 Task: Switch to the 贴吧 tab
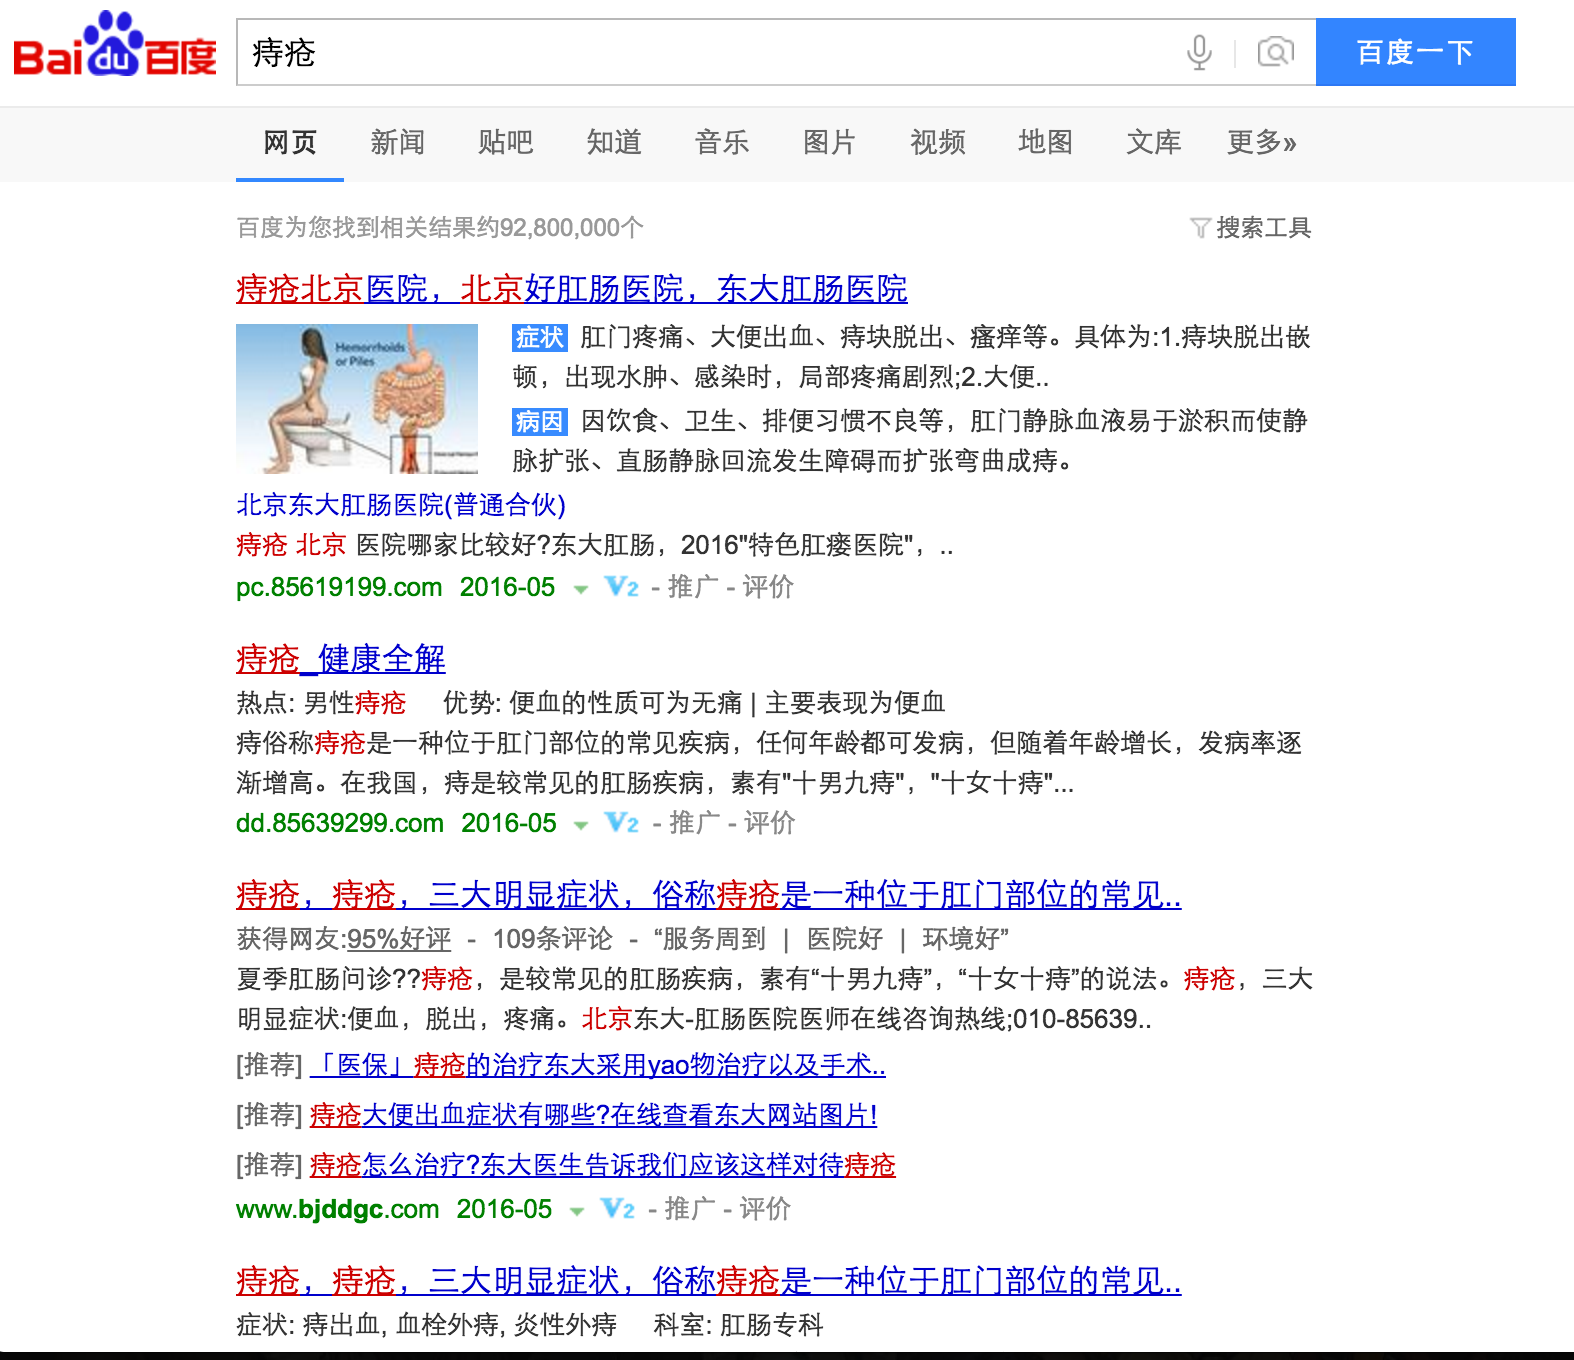pyautogui.click(x=506, y=142)
